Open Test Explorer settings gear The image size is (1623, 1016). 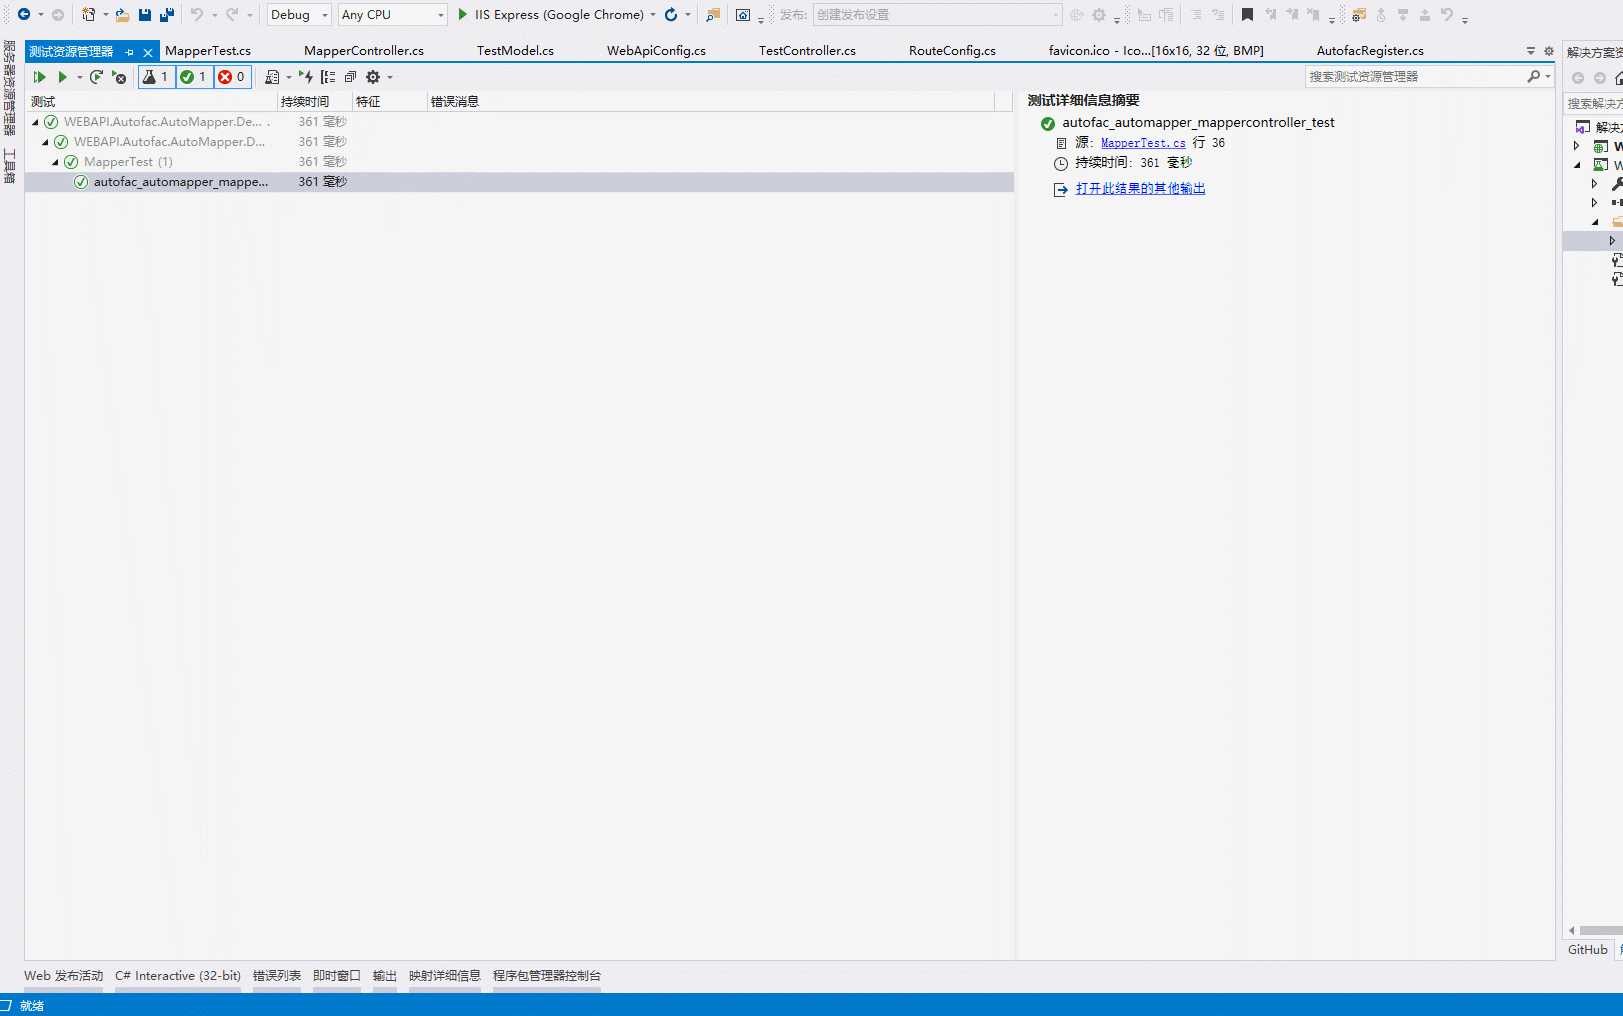coord(373,77)
